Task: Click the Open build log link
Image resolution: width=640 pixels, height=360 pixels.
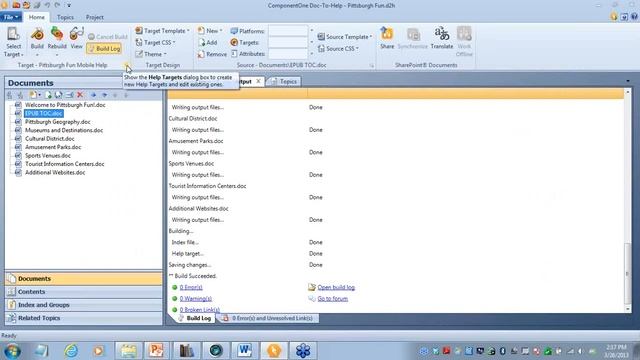Action: 336,287
